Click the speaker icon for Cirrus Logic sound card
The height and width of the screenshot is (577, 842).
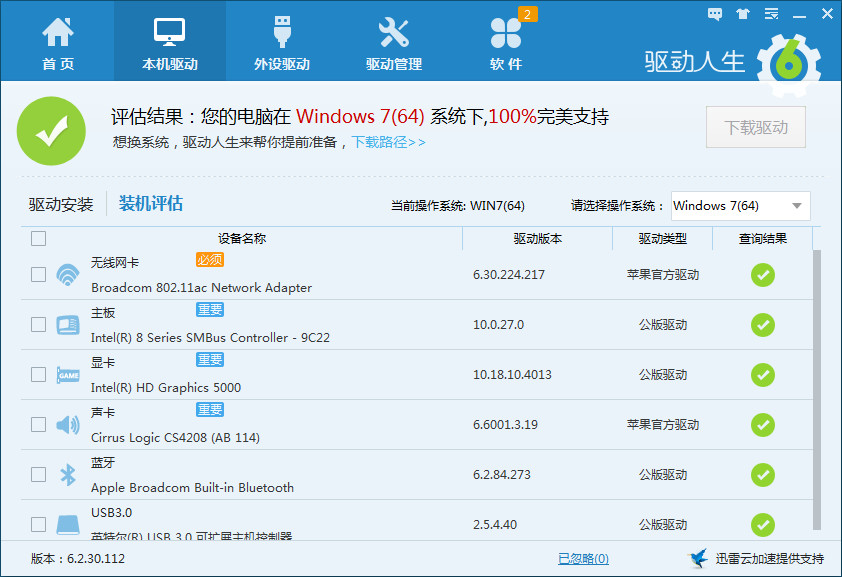coord(67,424)
